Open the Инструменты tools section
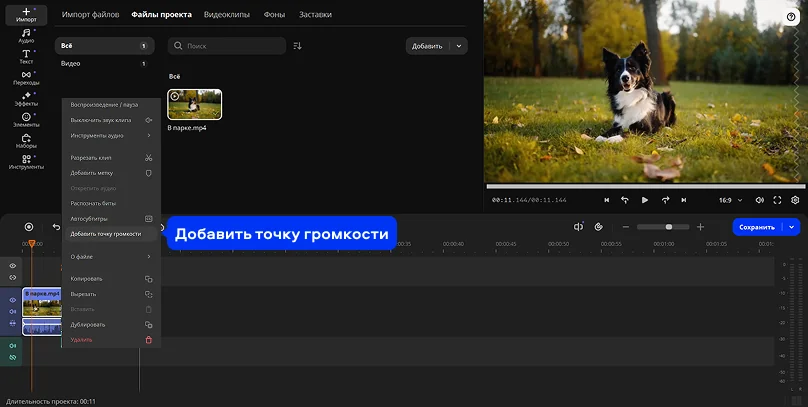808x407 pixels. pyautogui.click(x=26, y=162)
